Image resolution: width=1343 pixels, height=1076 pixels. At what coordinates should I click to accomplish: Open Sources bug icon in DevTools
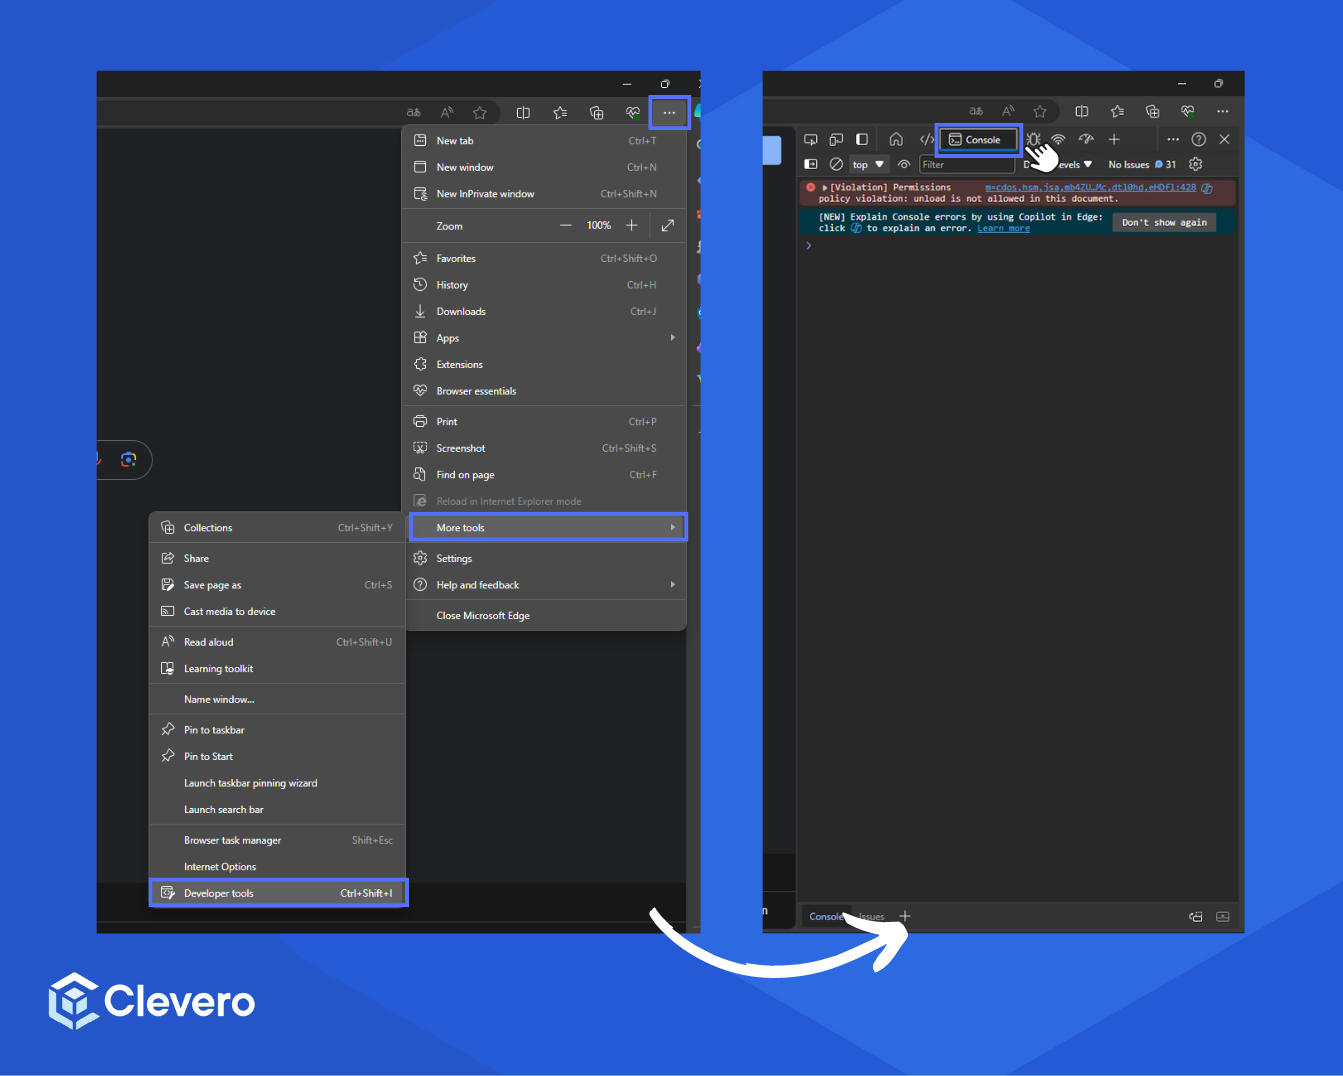click(1033, 139)
